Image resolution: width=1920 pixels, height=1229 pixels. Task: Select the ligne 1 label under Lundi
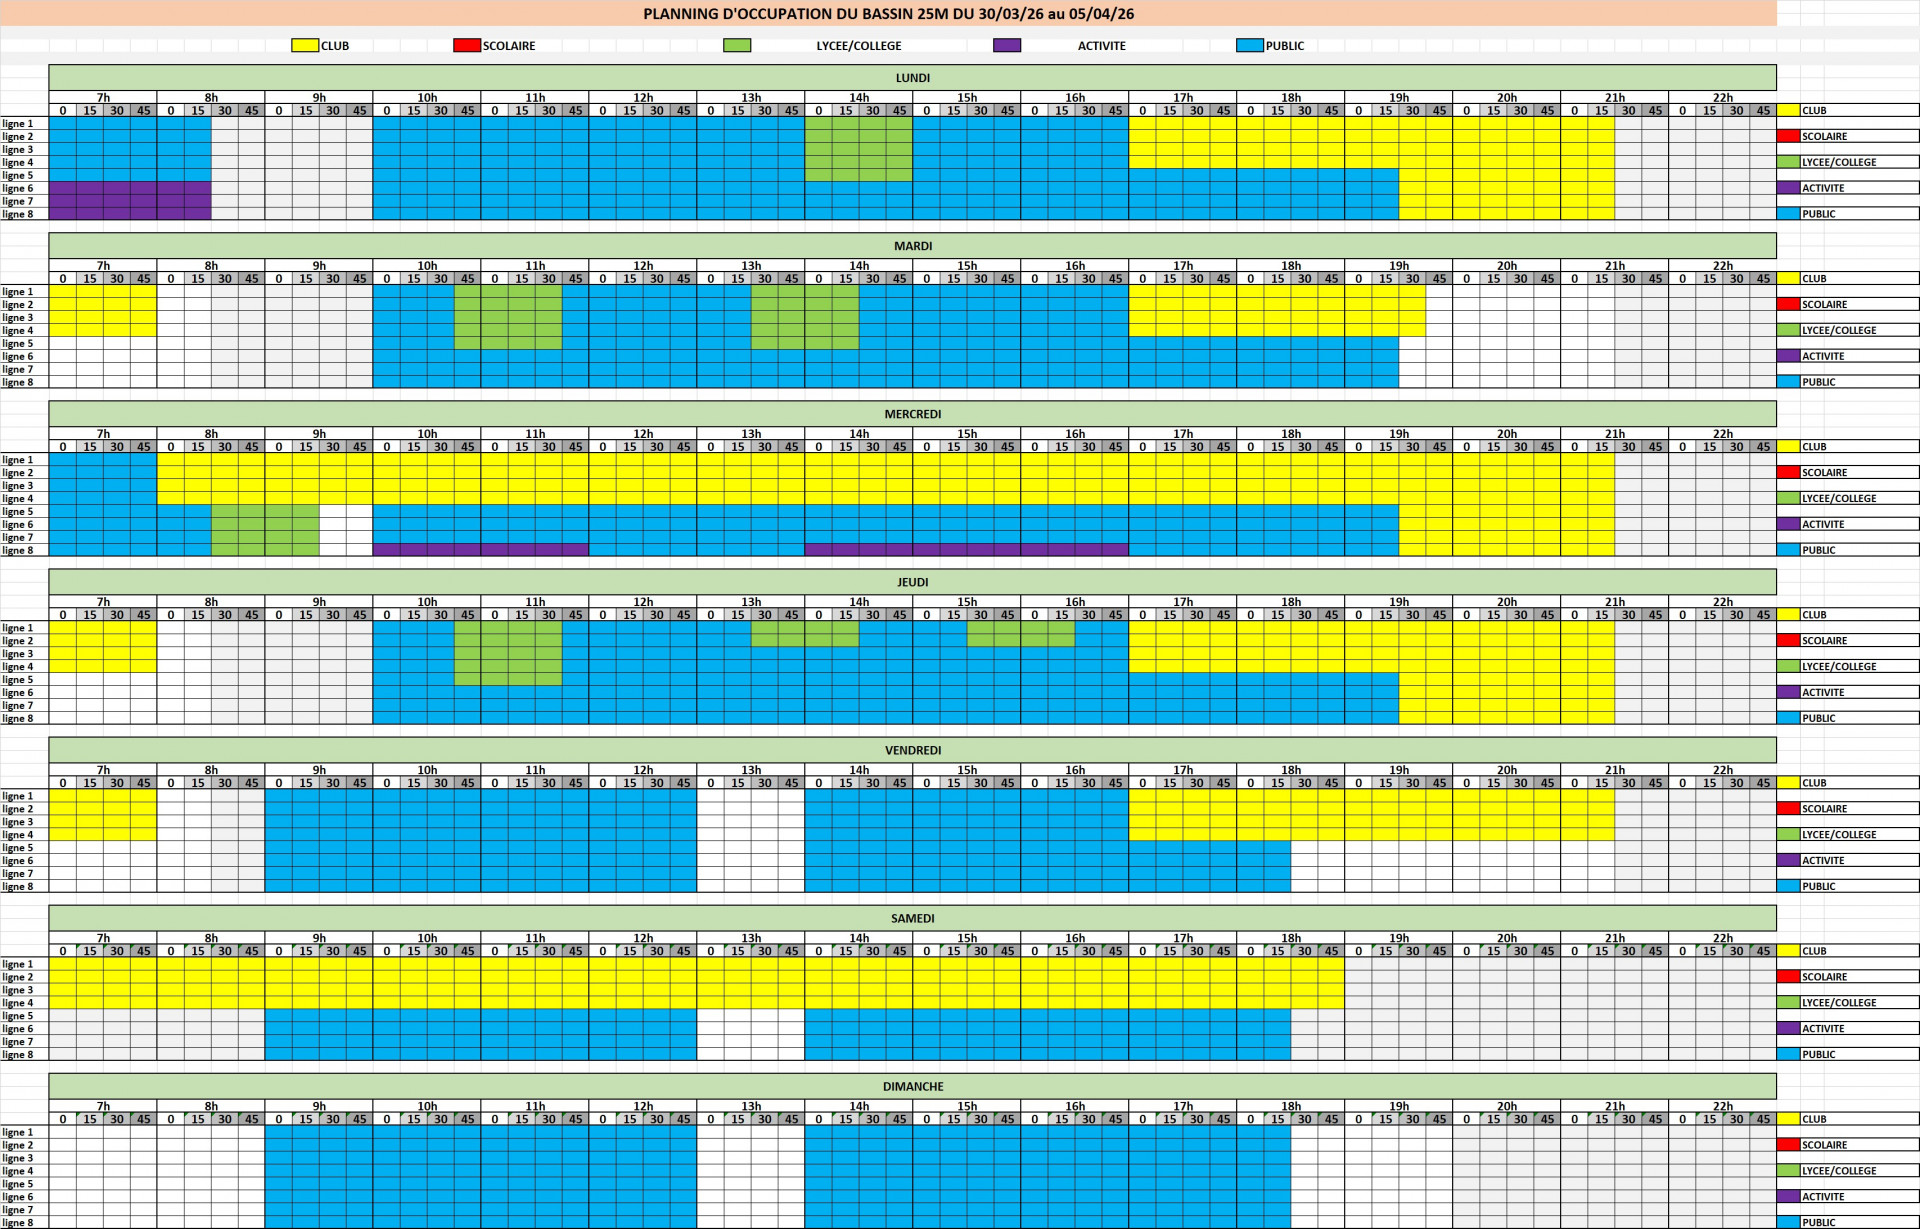(18, 124)
